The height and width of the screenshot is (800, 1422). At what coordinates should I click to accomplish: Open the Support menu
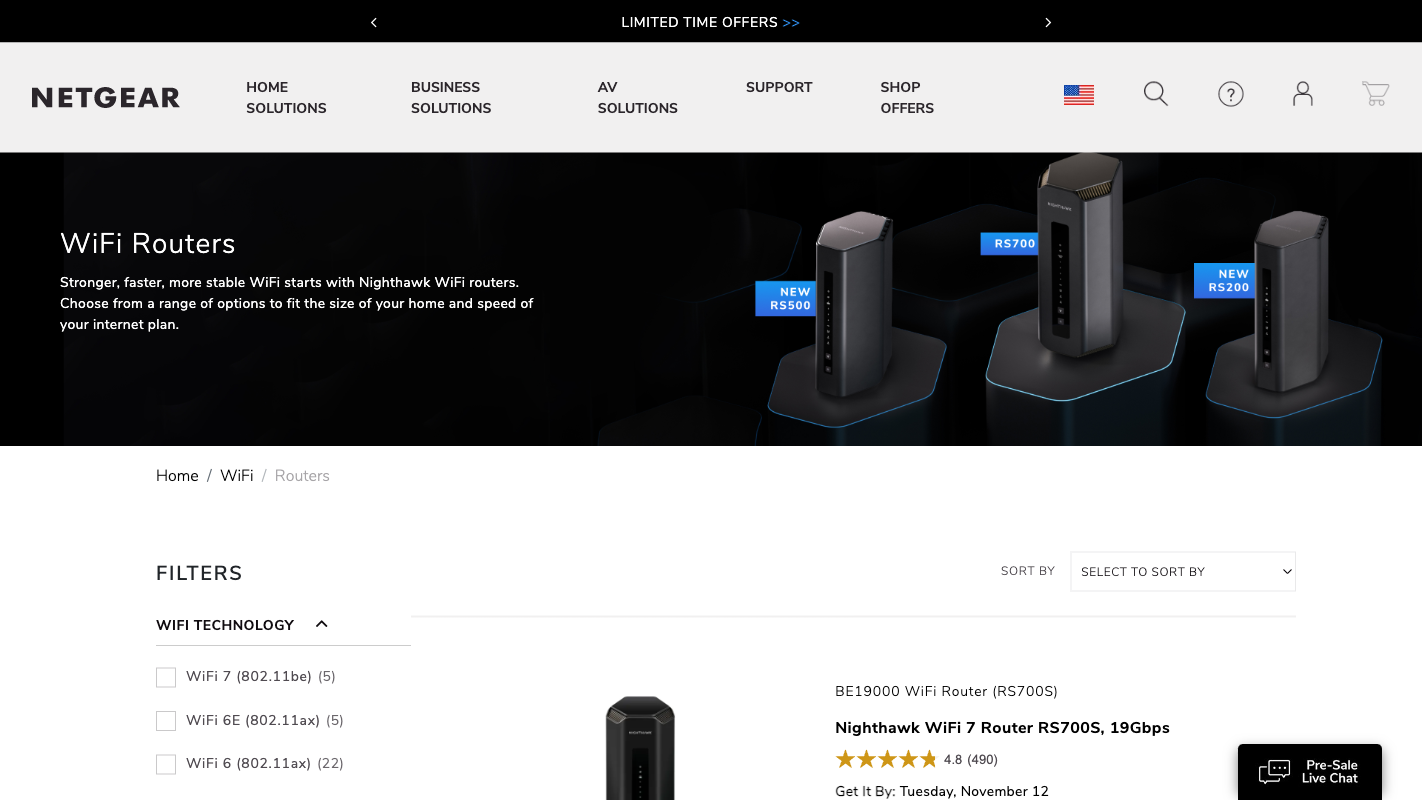[x=779, y=87]
